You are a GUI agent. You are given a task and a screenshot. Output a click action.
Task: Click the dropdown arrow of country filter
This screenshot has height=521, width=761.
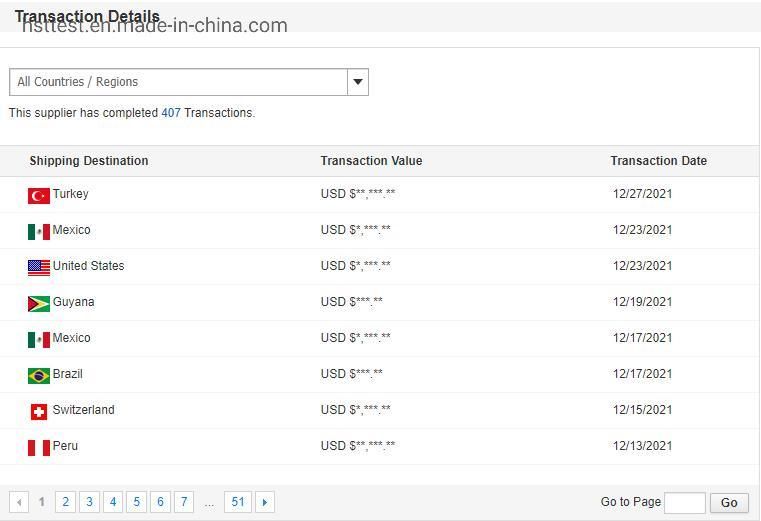pos(358,82)
